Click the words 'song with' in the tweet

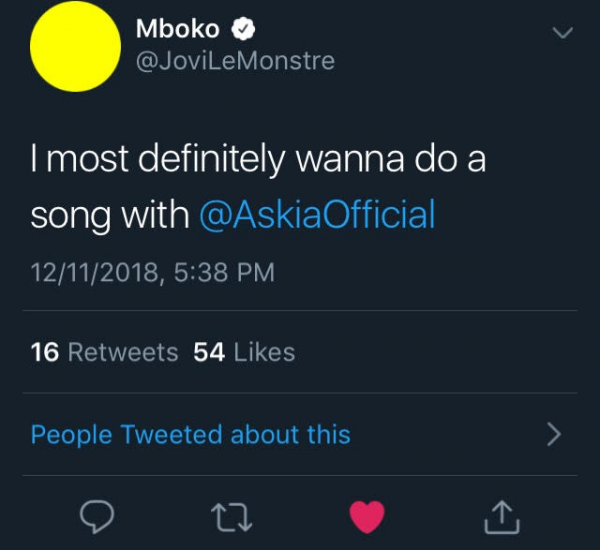pyautogui.click(x=109, y=215)
